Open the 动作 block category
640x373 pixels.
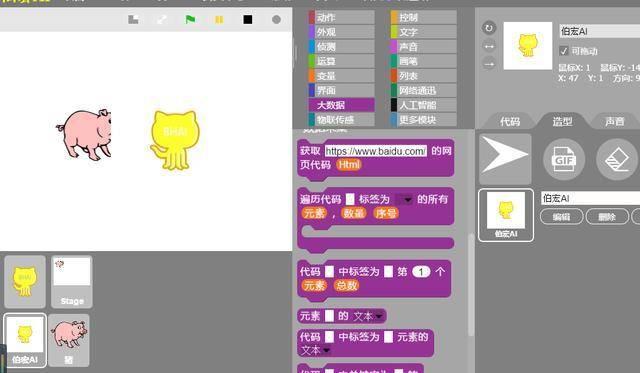coord(342,18)
